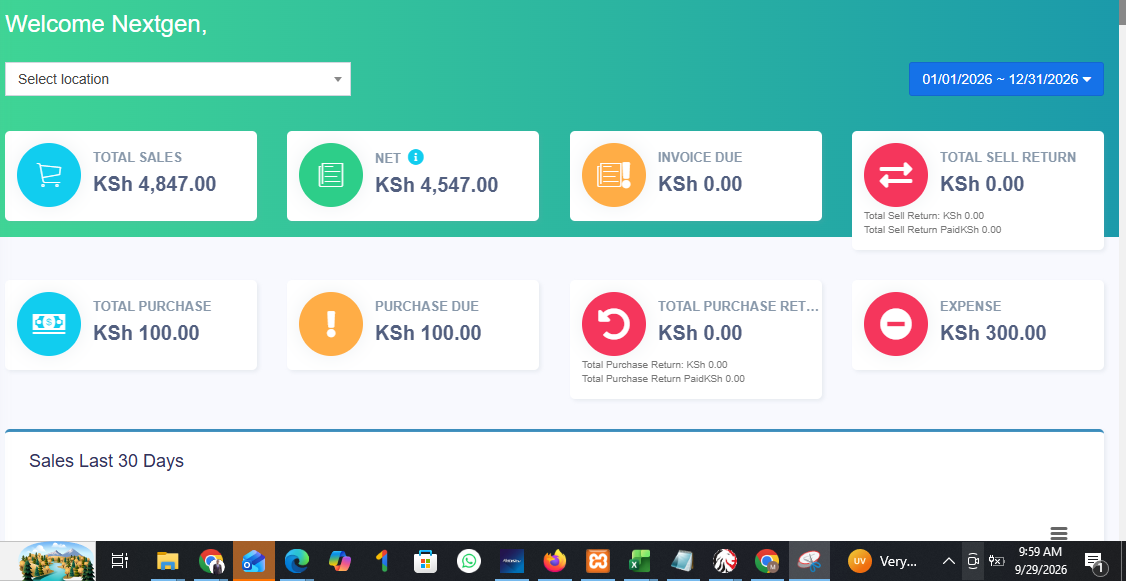Click the Total Sales shopping cart icon
This screenshot has width=1126, height=581.
pos(49,175)
